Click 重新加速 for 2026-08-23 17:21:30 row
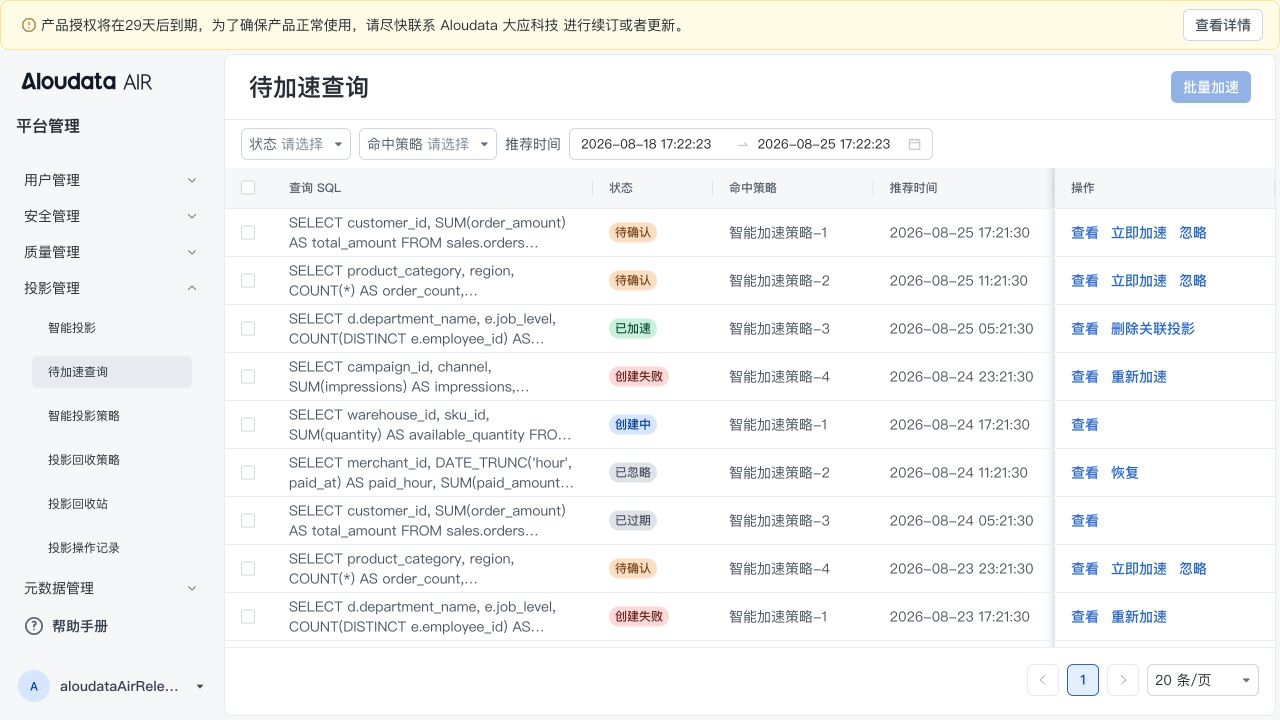Image resolution: width=1280 pixels, height=720 pixels. point(1139,616)
